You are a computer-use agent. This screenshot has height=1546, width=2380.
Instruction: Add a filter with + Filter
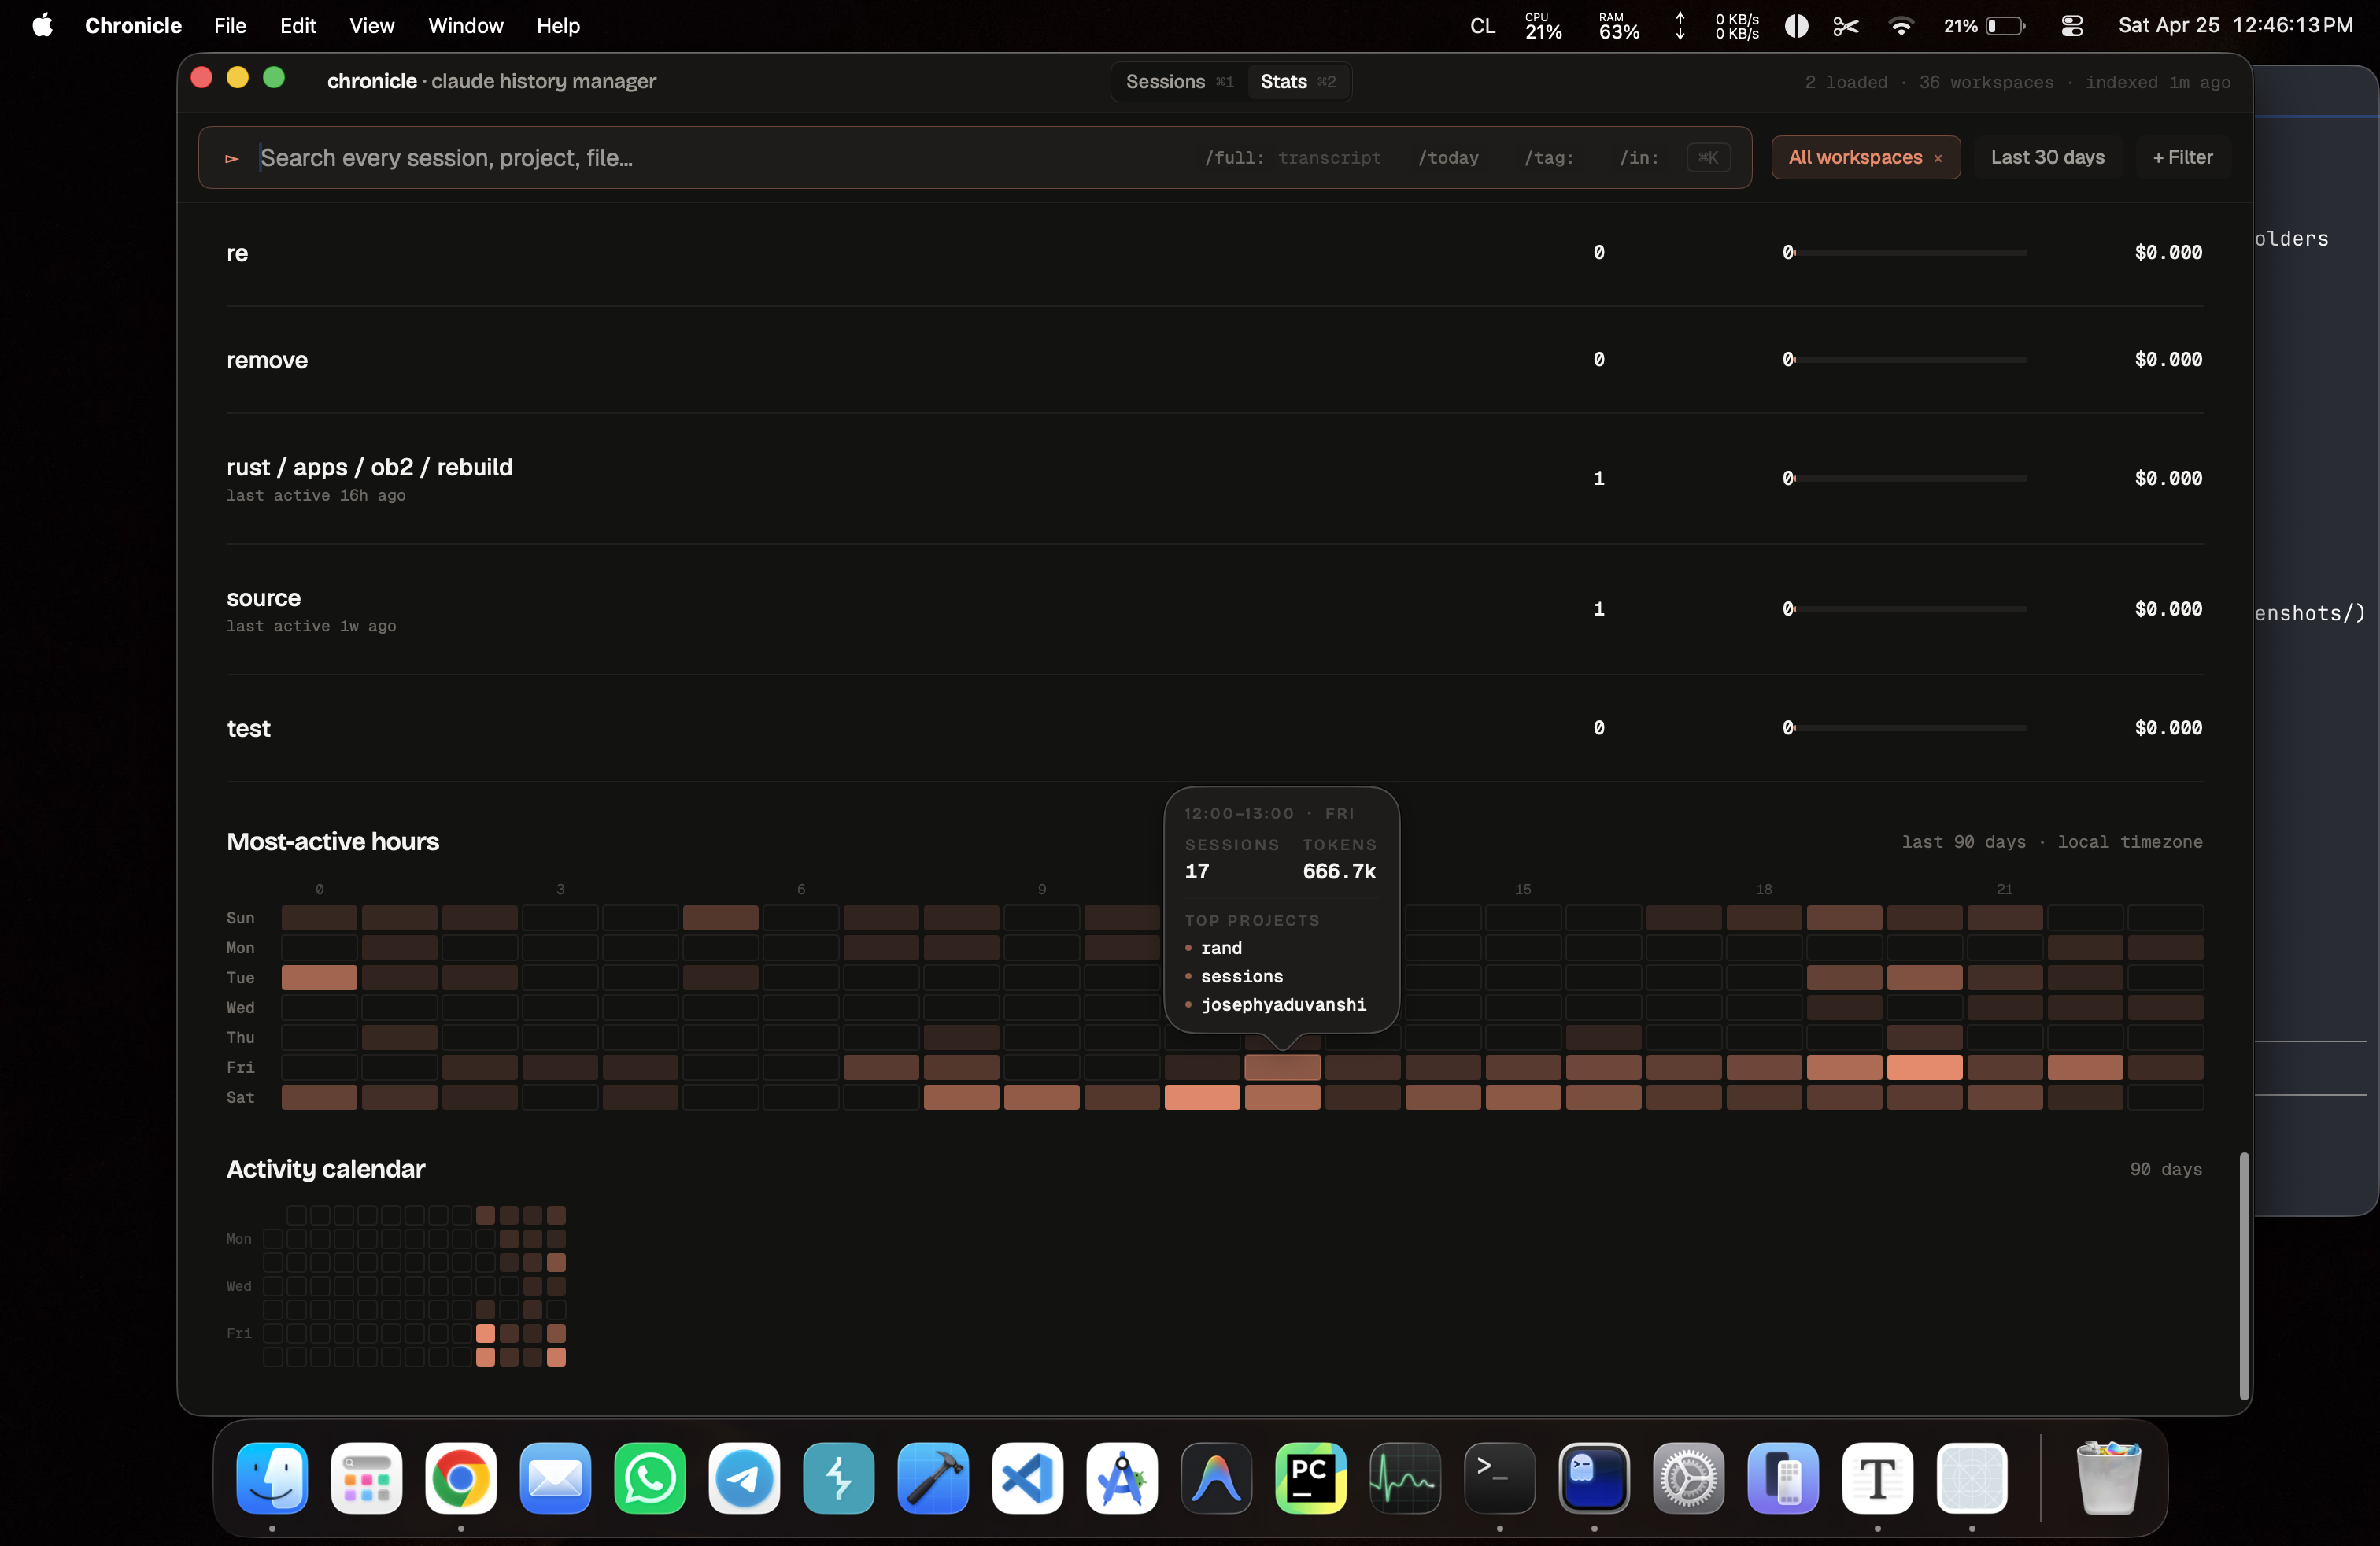pyautogui.click(x=2182, y=157)
